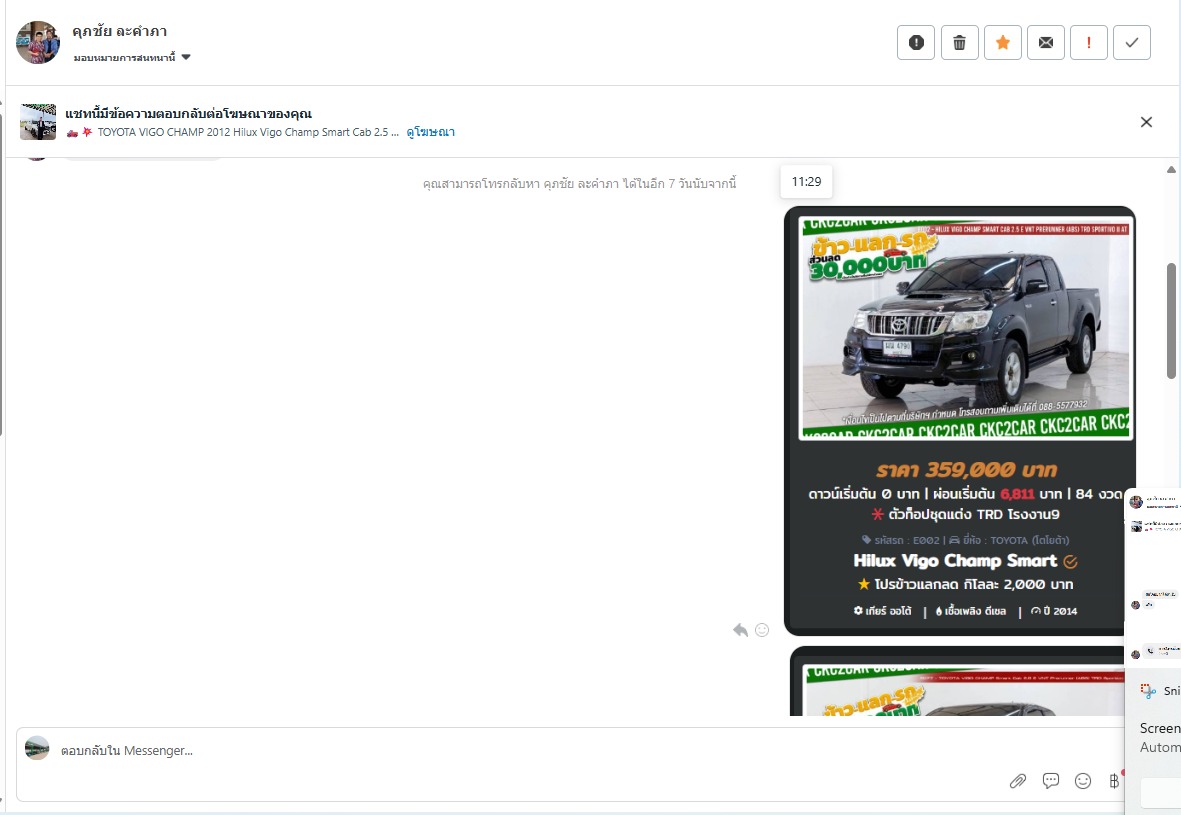Screen dimensions: 1181x815
Task: Mark conversation unread with envelope icon
Action: (x=1045, y=42)
